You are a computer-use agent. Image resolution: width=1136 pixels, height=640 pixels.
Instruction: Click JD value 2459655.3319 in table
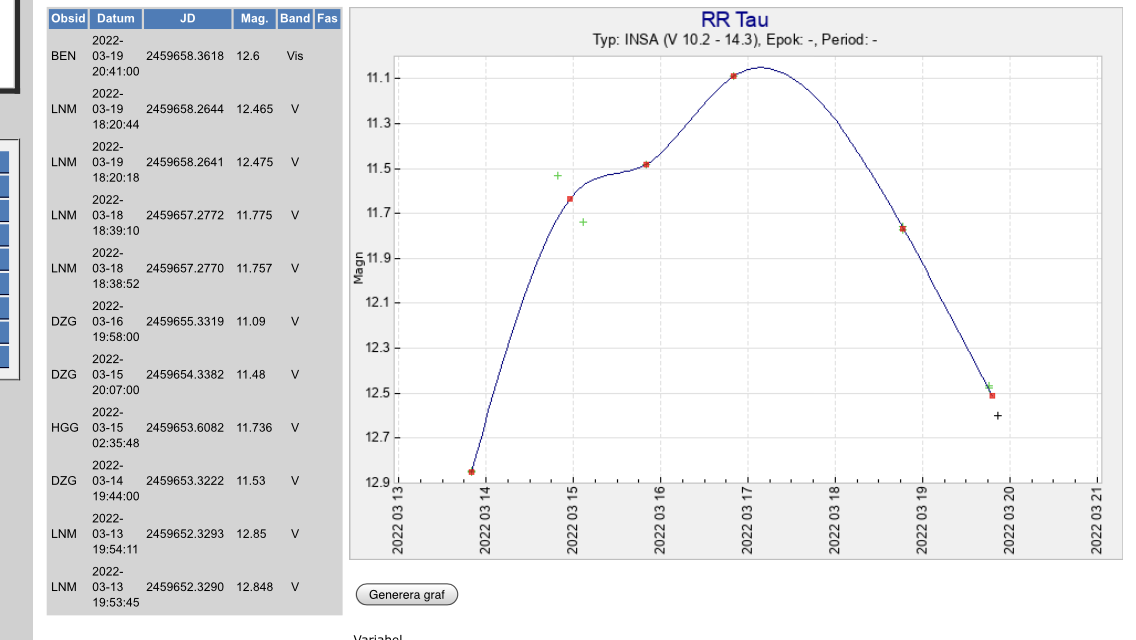click(185, 322)
